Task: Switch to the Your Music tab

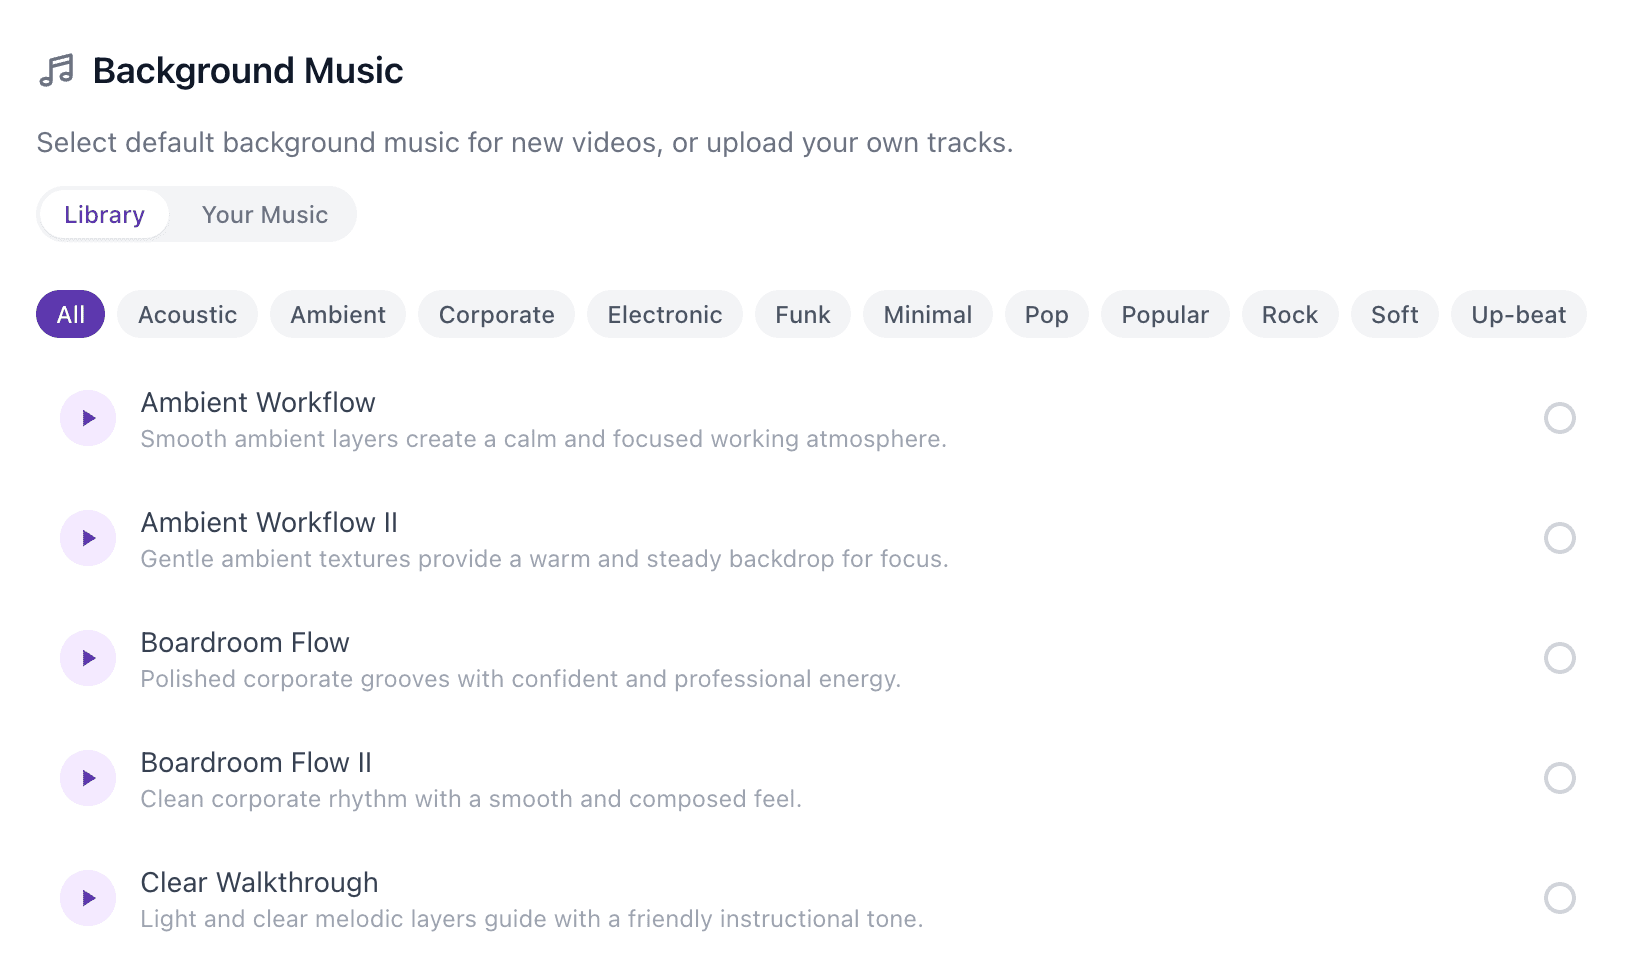Action: [264, 214]
